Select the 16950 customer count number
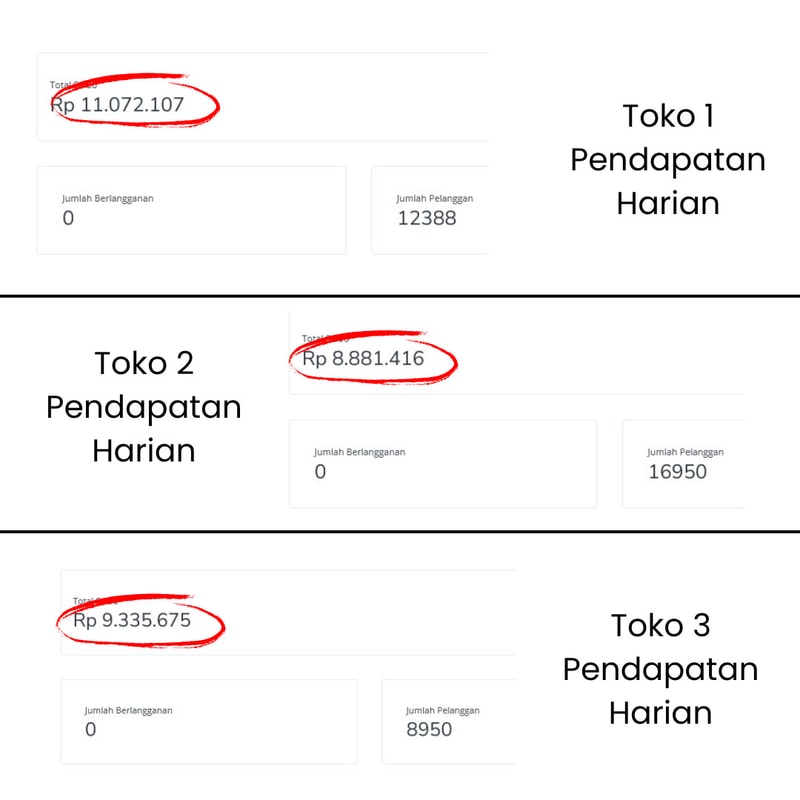Image resolution: width=800 pixels, height=800 pixels. [x=678, y=472]
